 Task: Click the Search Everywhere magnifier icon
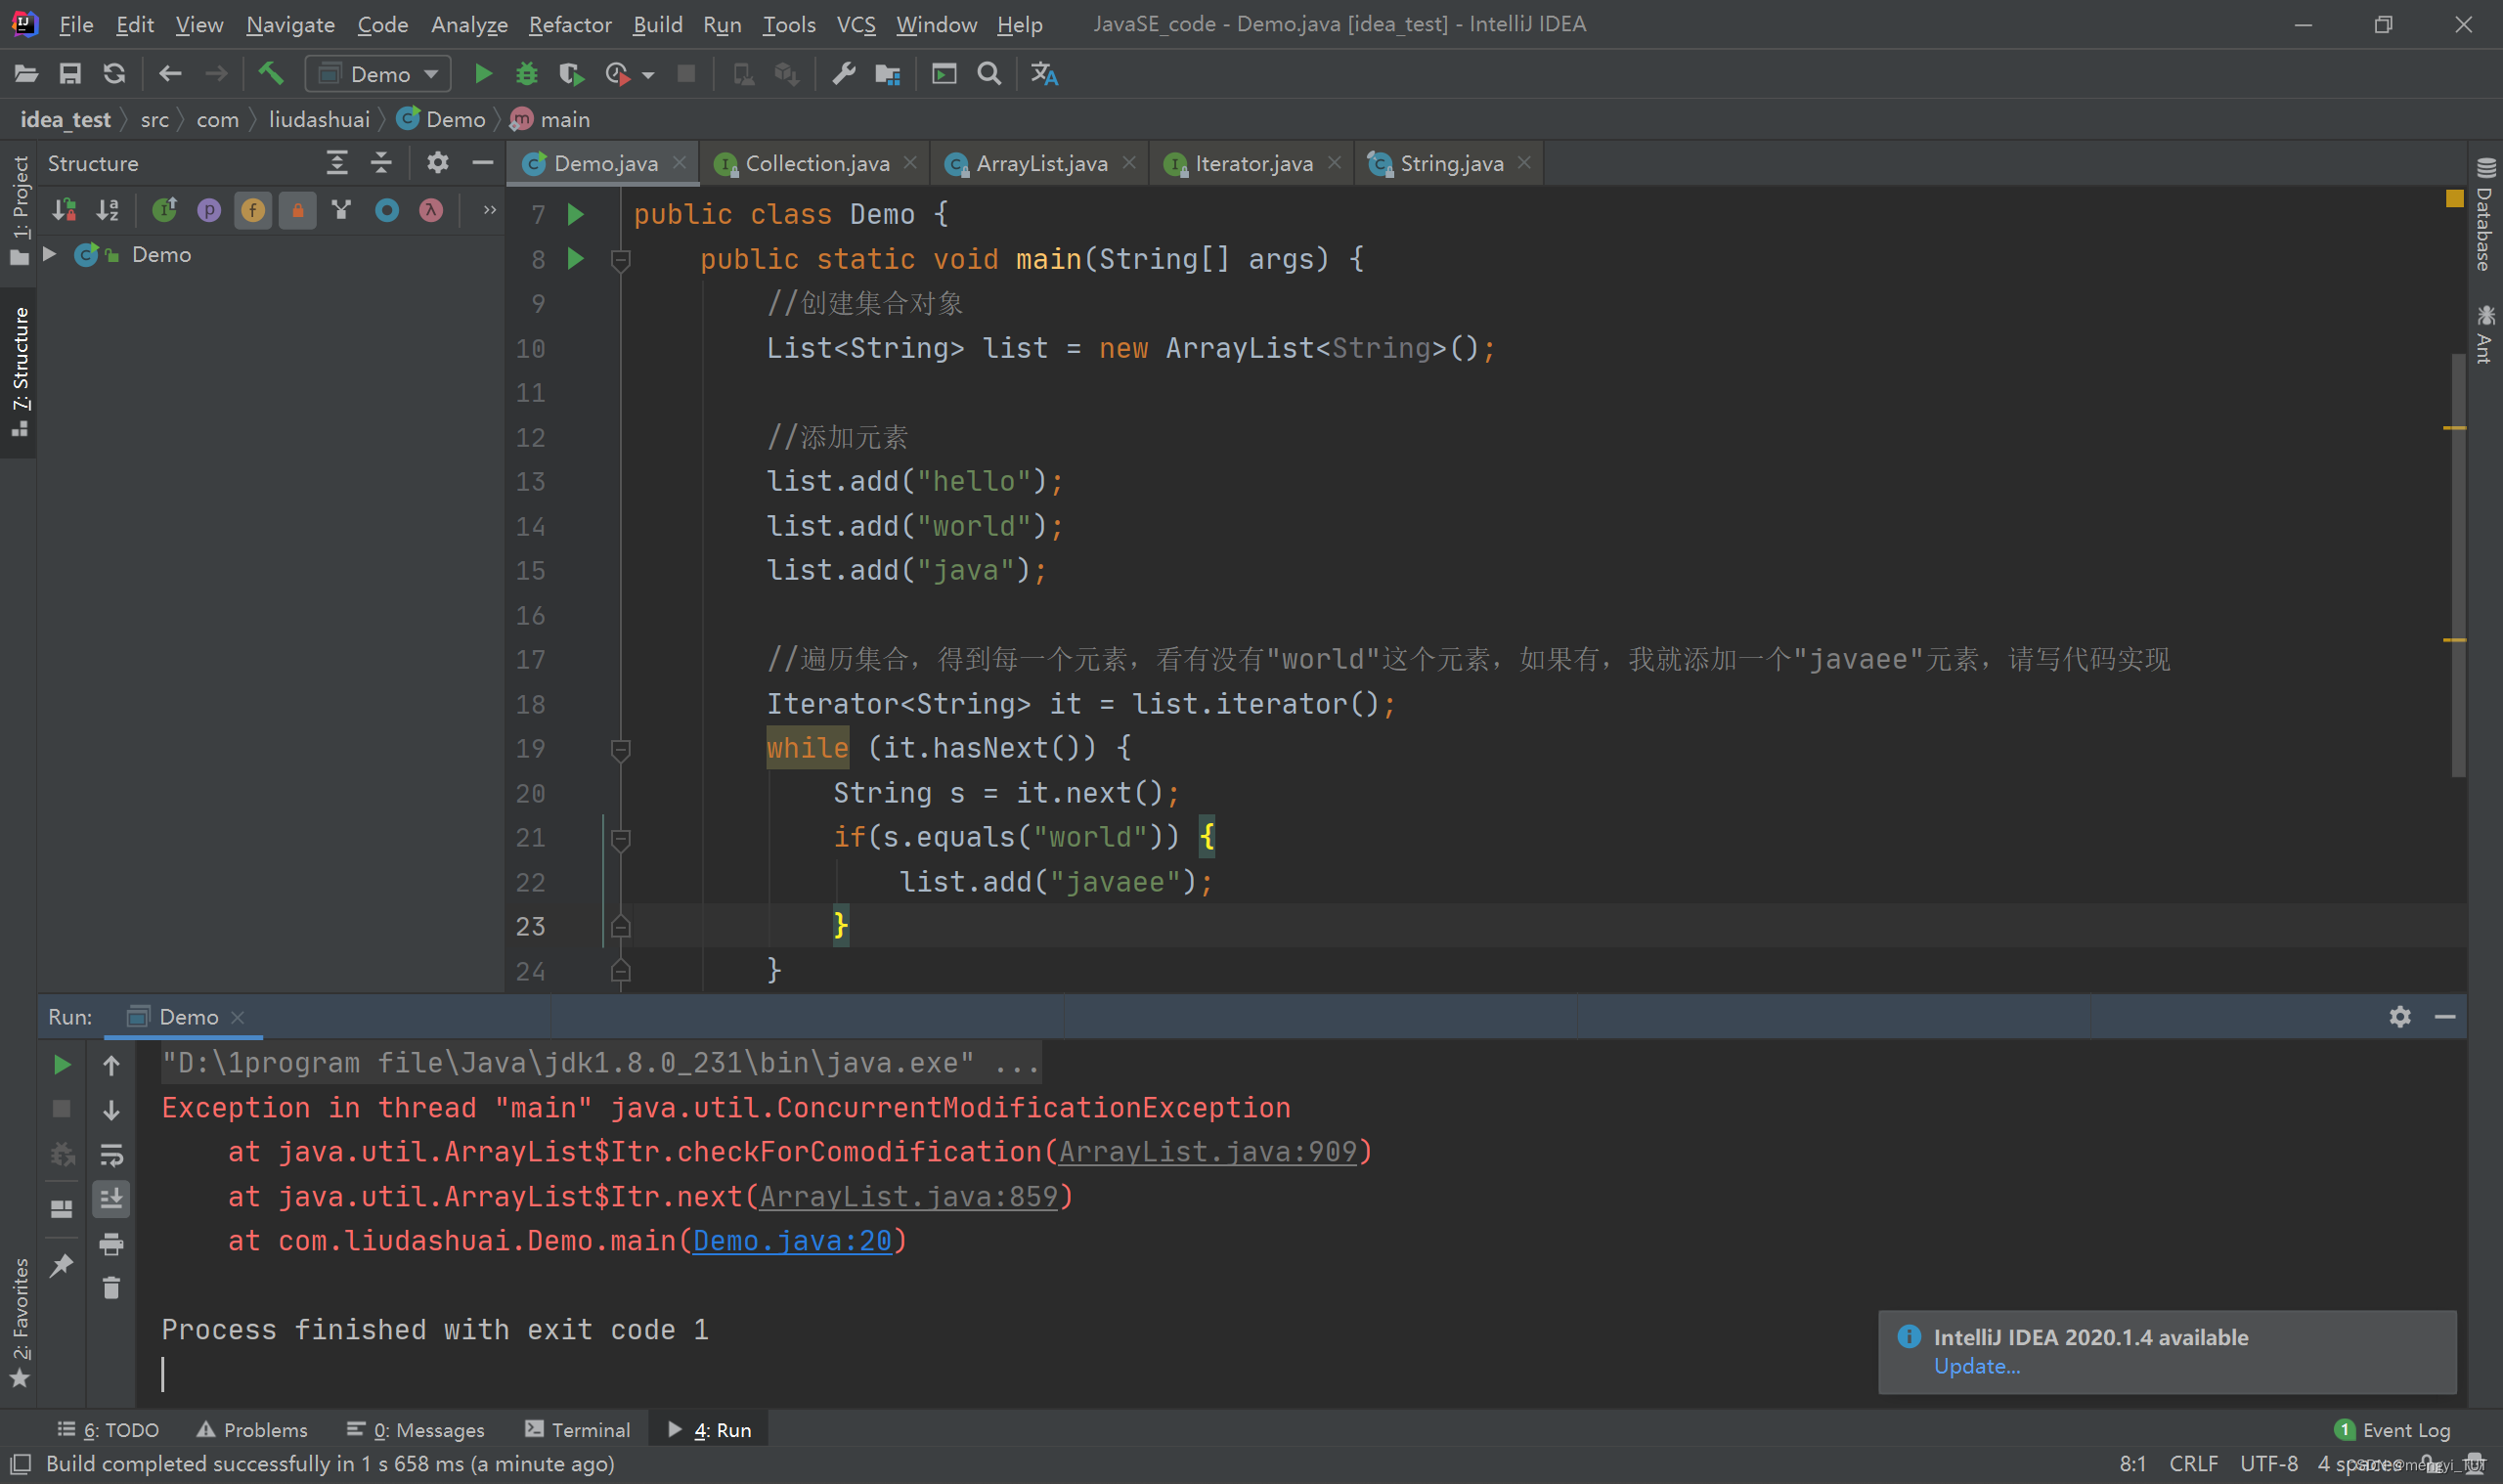(989, 74)
